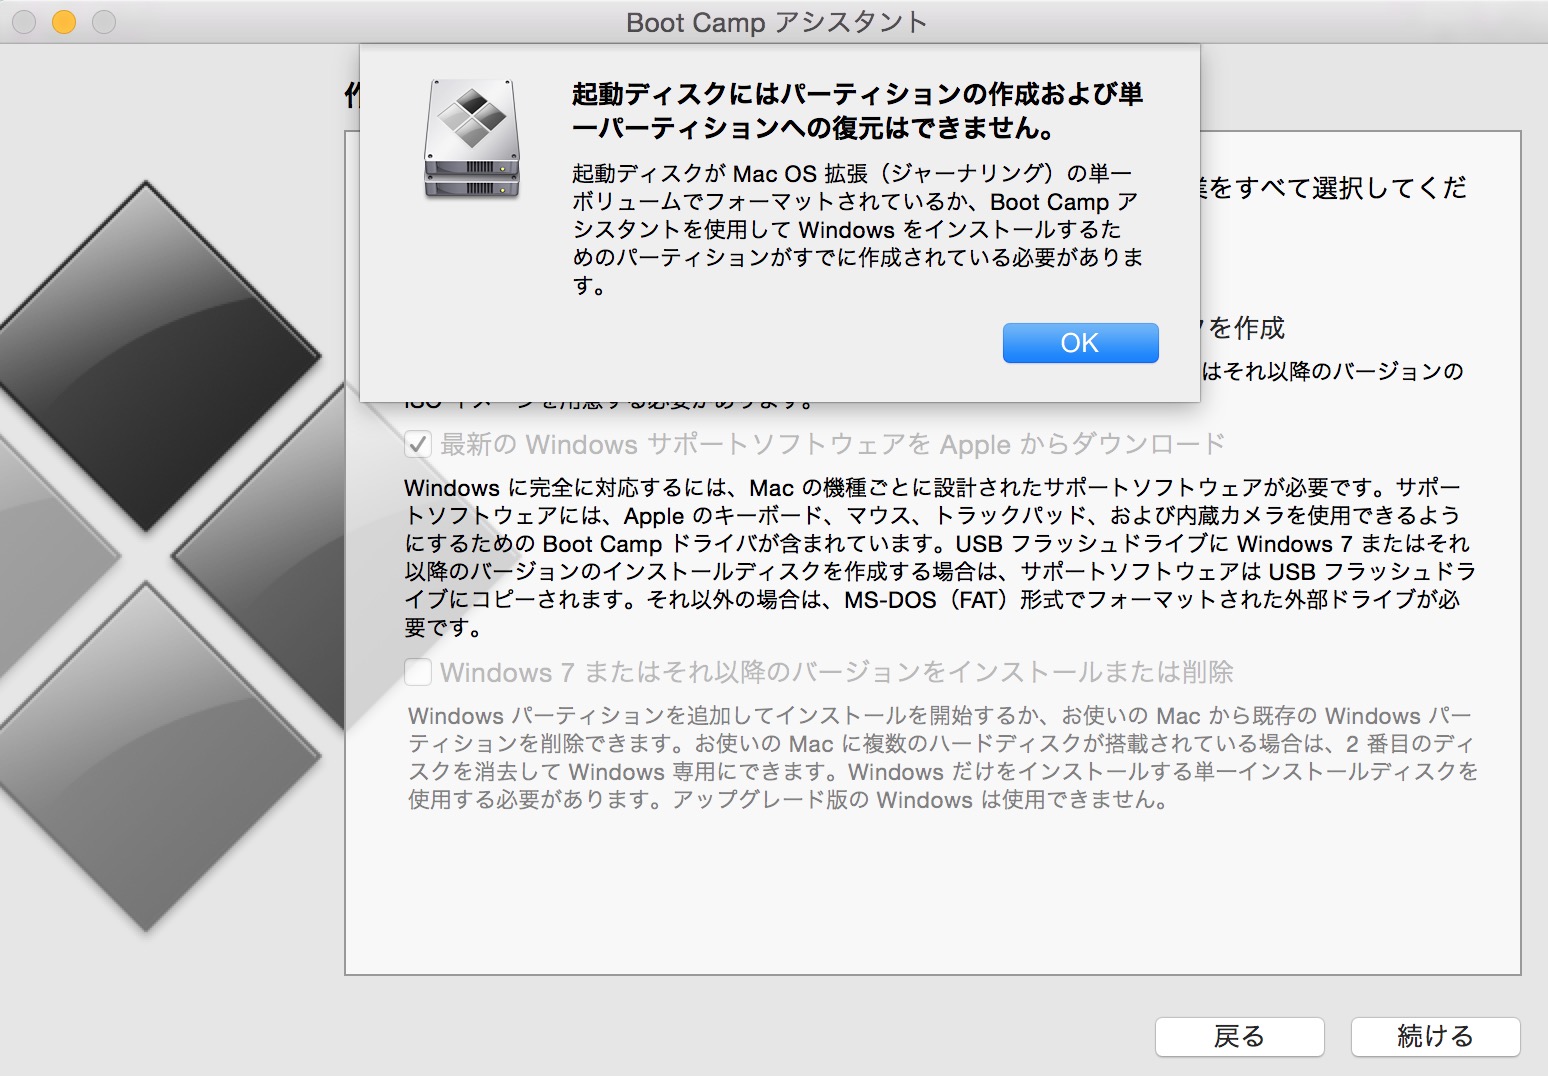Click the yellow minimize window button
The width and height of the screenshot is (1548, 1076).
(64, 21)
